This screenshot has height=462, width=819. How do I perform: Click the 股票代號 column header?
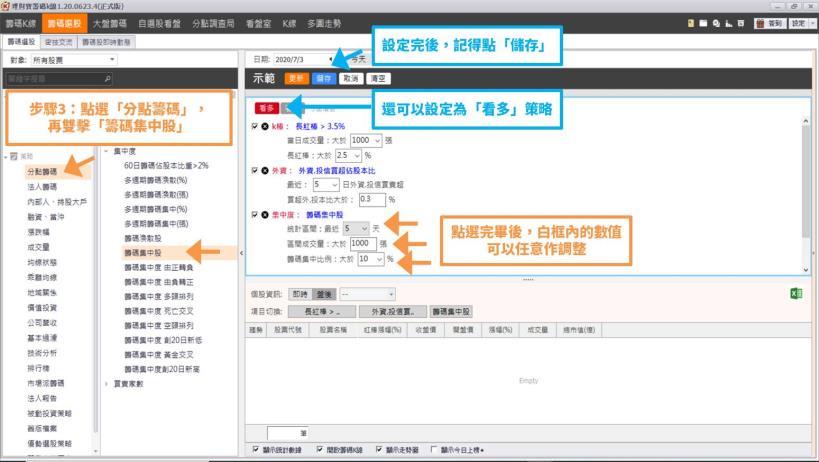click(x=288, y=330)
